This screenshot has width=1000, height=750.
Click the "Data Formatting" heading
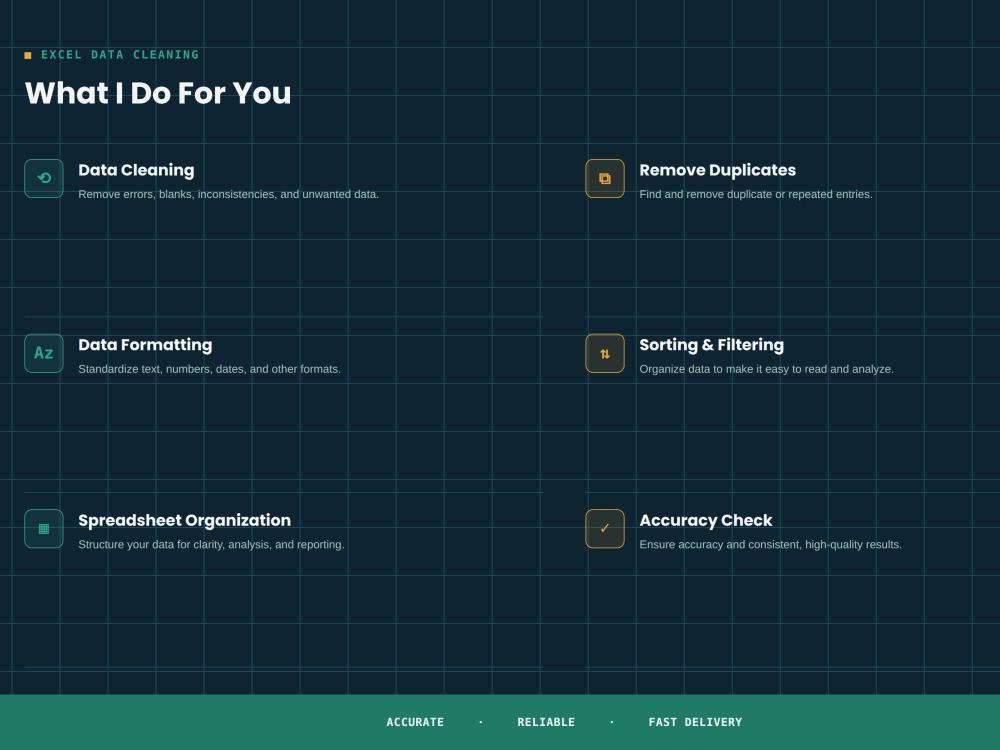145,345
